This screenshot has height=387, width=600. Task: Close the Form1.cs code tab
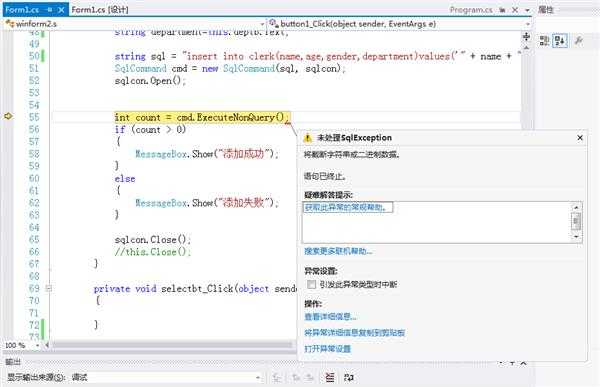click(61, 10)
